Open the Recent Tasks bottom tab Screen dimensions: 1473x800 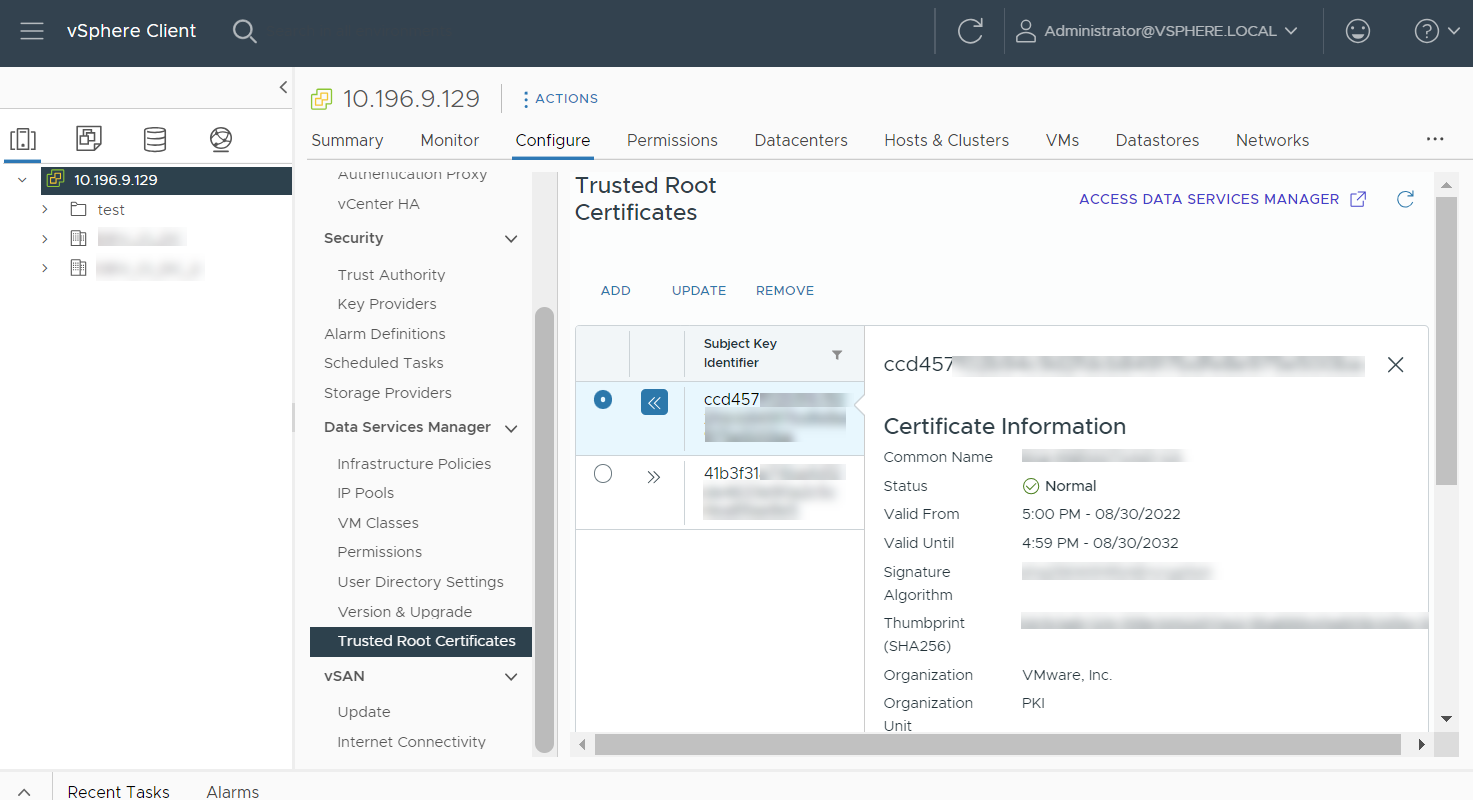[118, 792]
